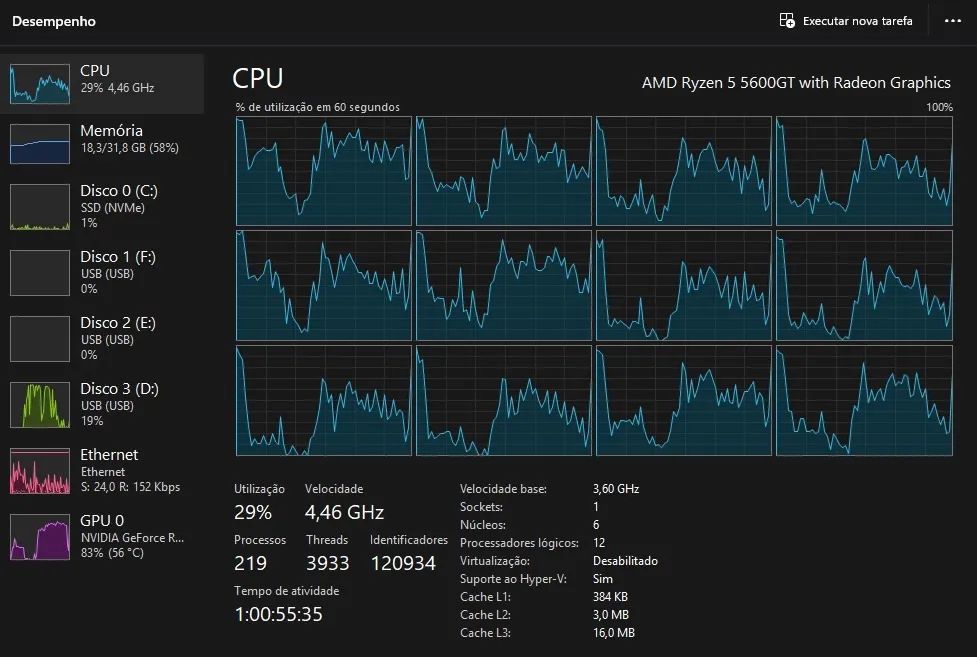Click the 120934 Identificadores count
The height and width of the screenshot is (657, 977).
403,563
